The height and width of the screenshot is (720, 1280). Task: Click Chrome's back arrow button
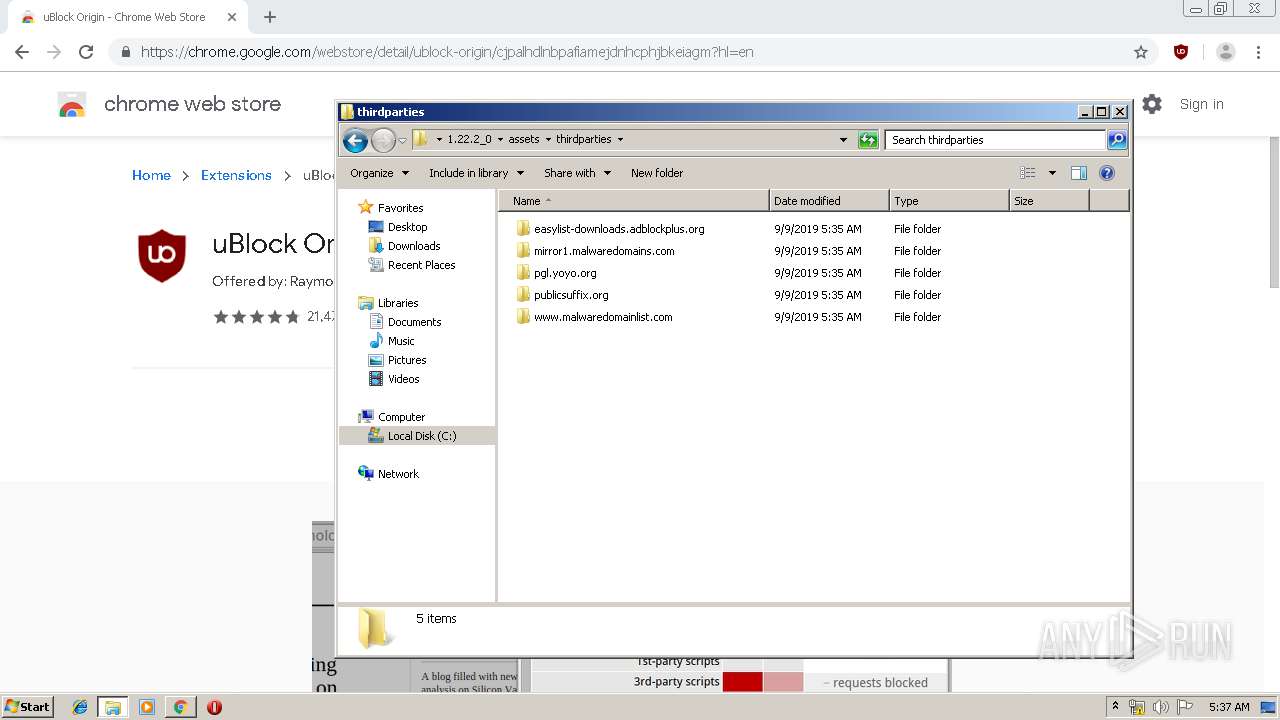[x=22, y=52]
